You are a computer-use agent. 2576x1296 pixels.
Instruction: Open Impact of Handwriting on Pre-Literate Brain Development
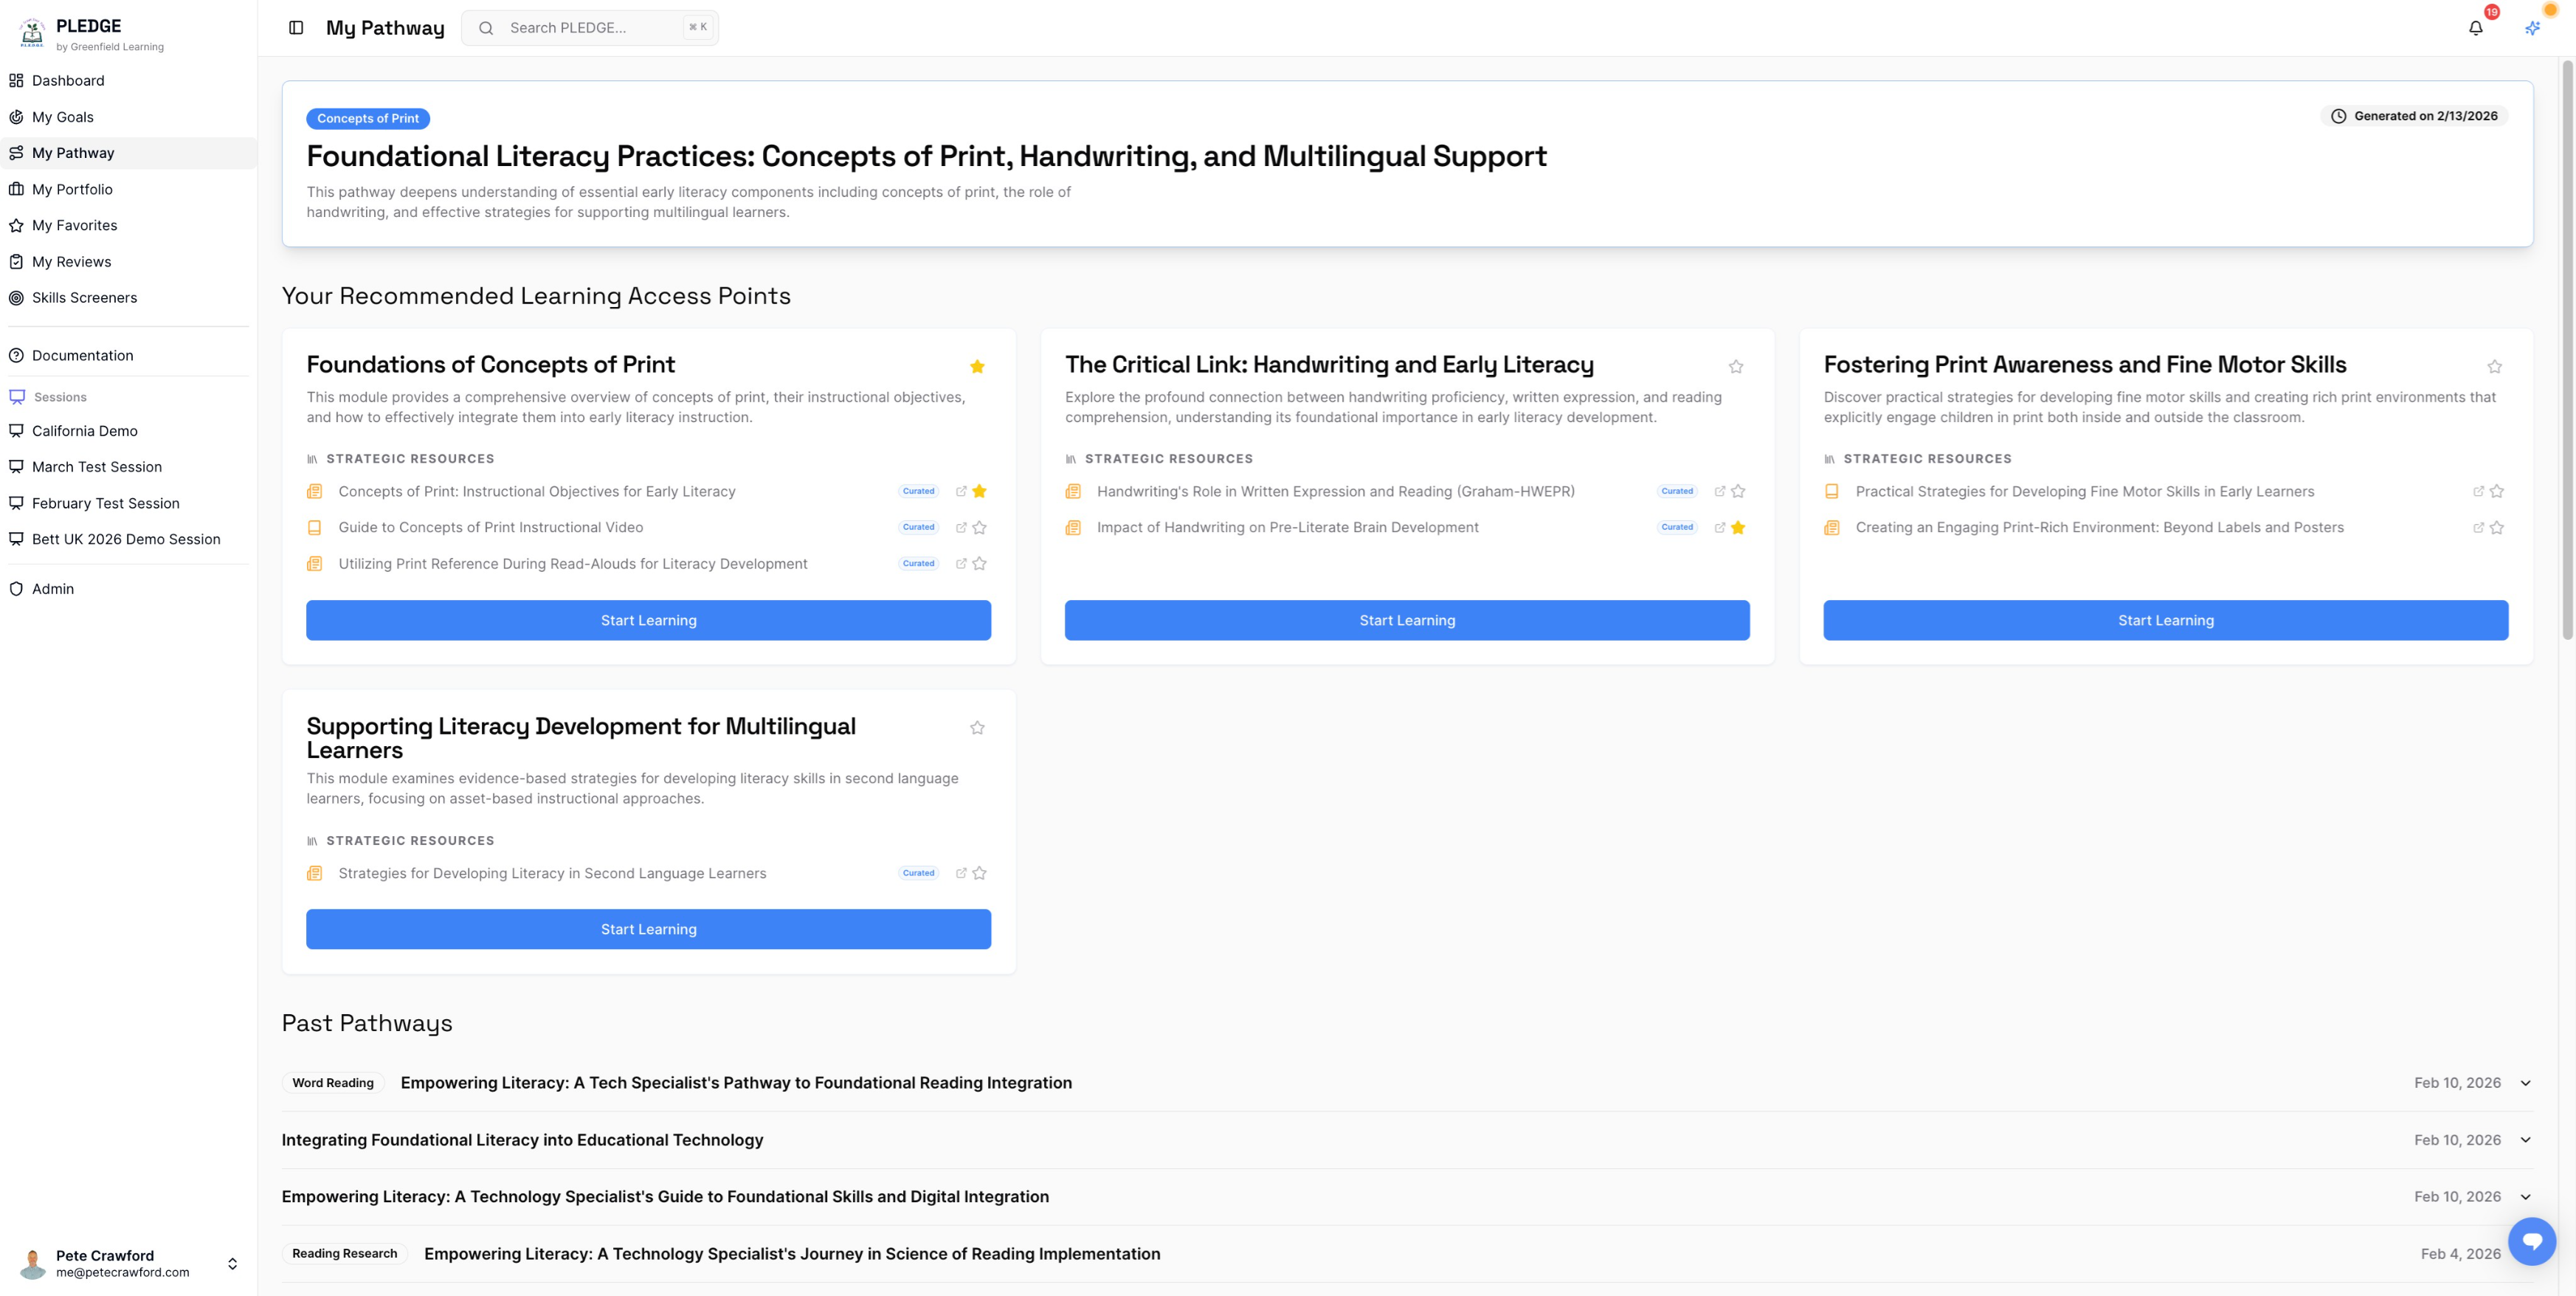(x=1288, y=527)
